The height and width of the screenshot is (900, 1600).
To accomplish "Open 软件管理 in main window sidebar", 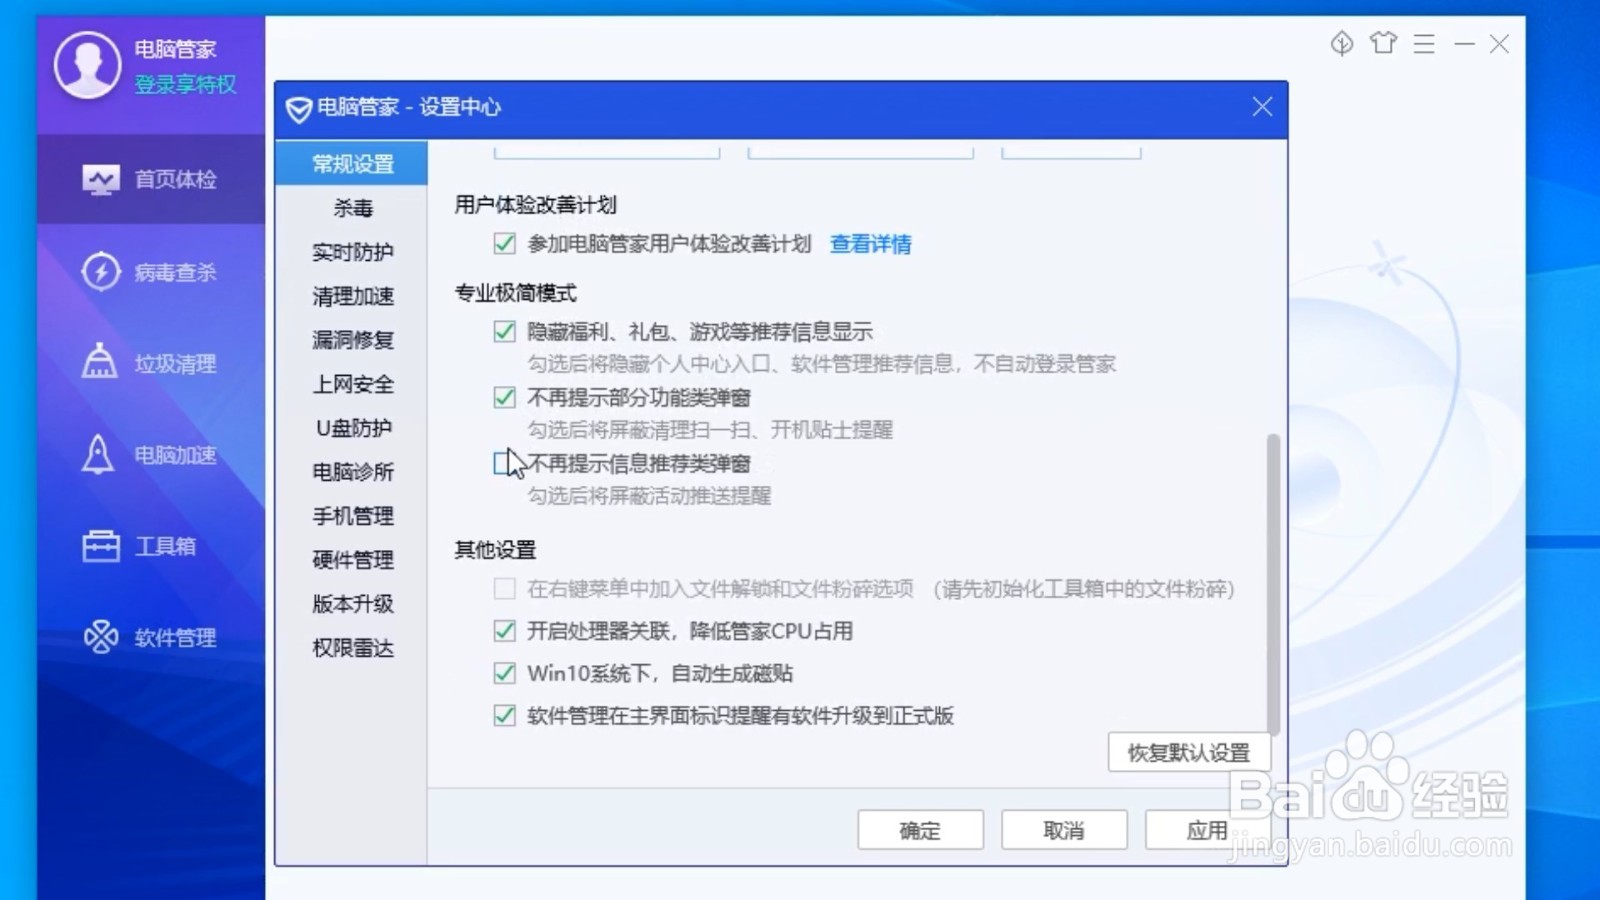I will tap(151, 637).
